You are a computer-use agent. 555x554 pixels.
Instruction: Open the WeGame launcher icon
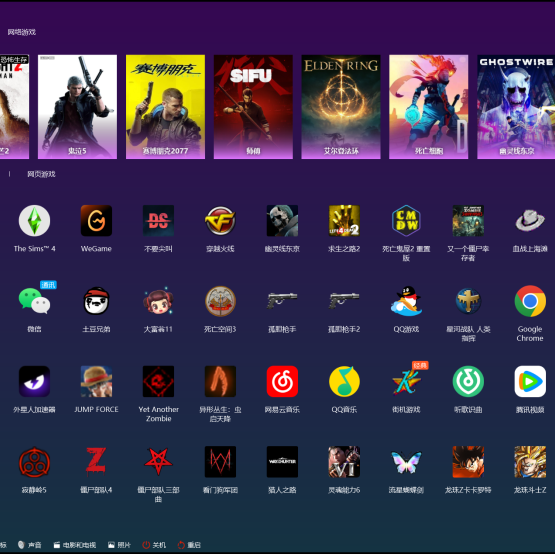coord(96,221)
